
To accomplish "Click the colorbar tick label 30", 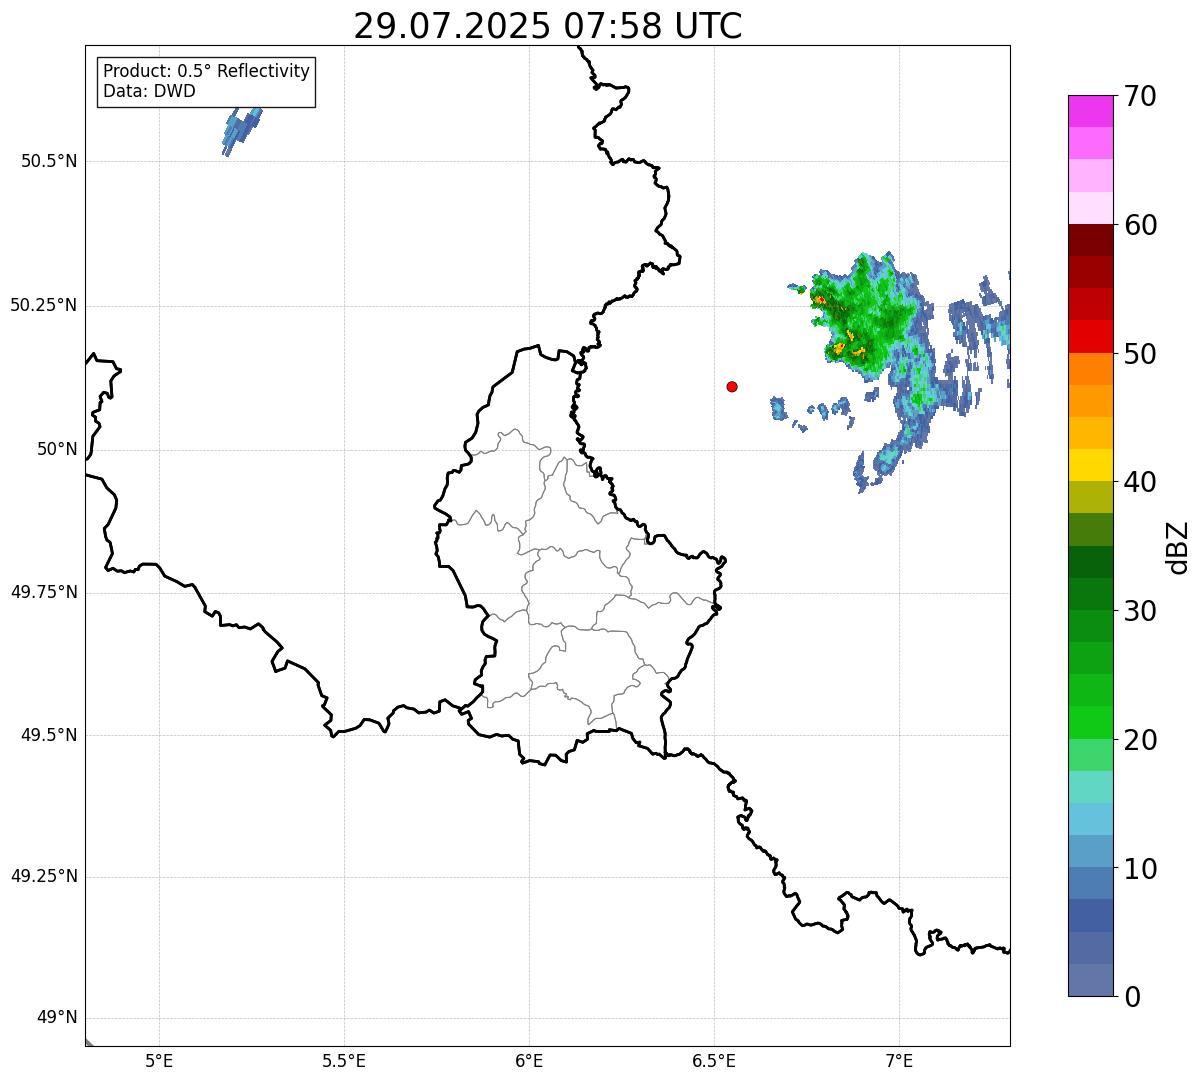I will [1140, 611].
